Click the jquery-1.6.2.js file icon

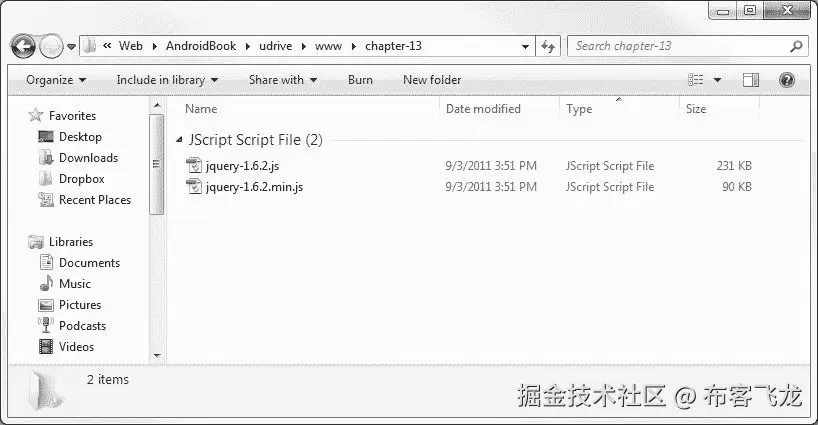pyautogui.click(x=194, y=165)
